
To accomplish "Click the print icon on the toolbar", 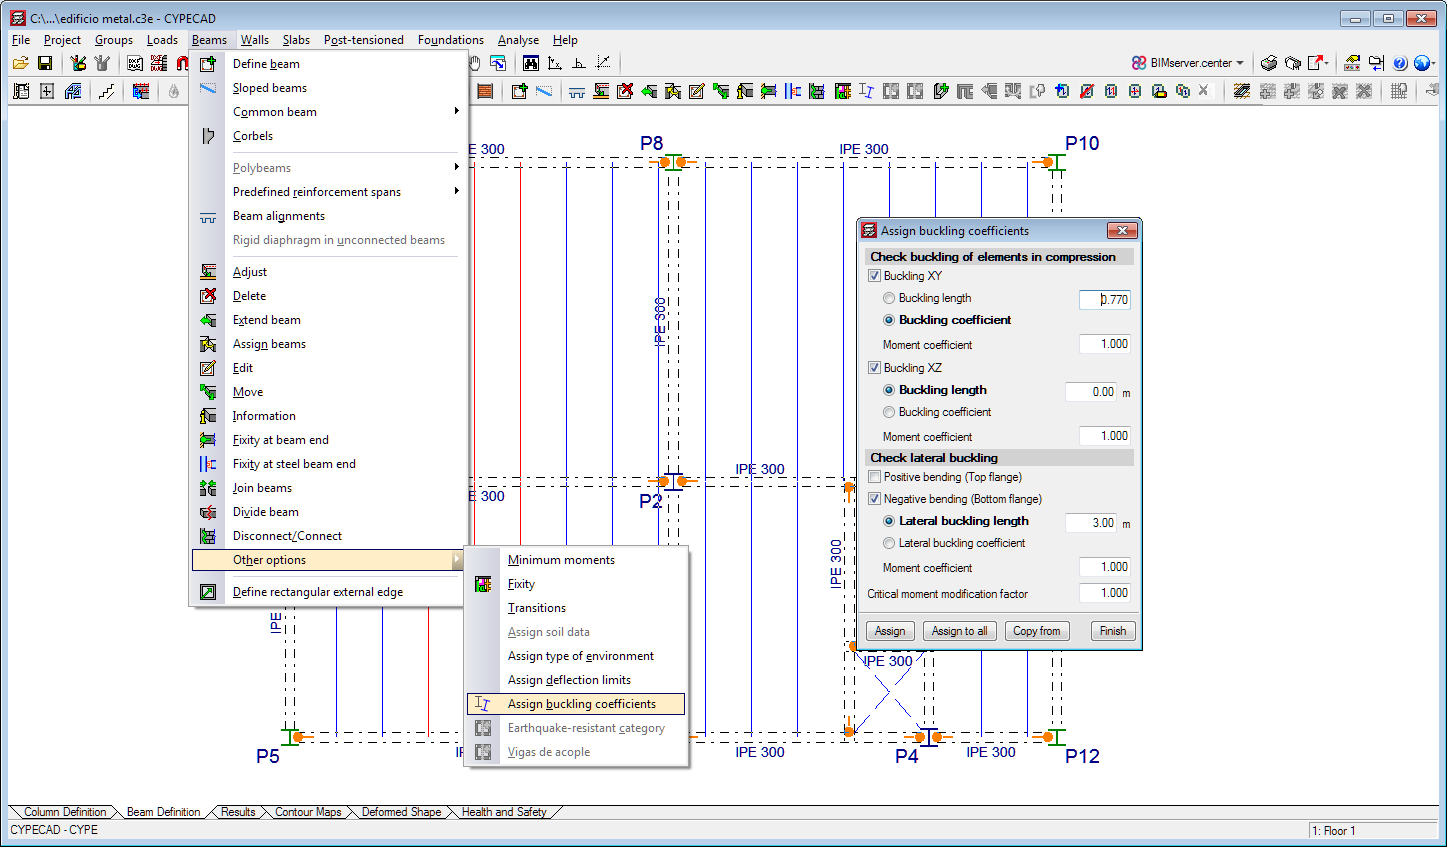I will pyautogui.click(x=1268, y=62).
